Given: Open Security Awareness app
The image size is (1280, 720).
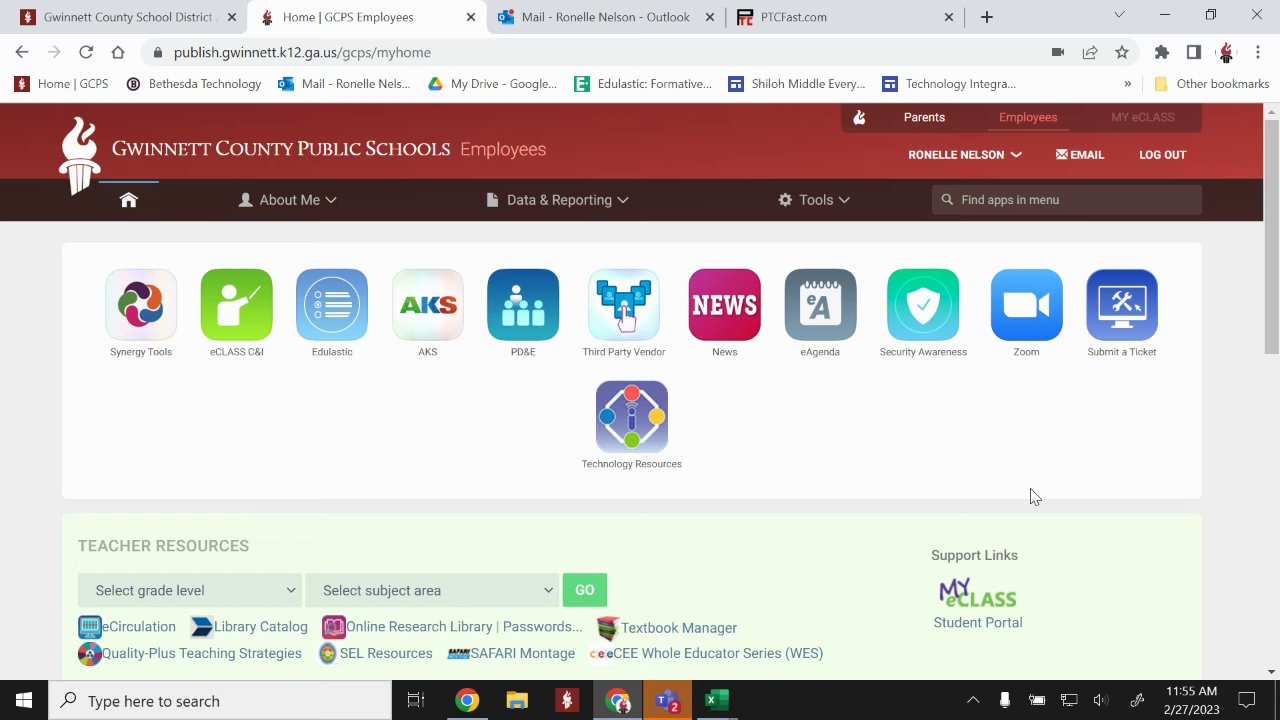Looking at the screenshot, I should tap(923, 305).
